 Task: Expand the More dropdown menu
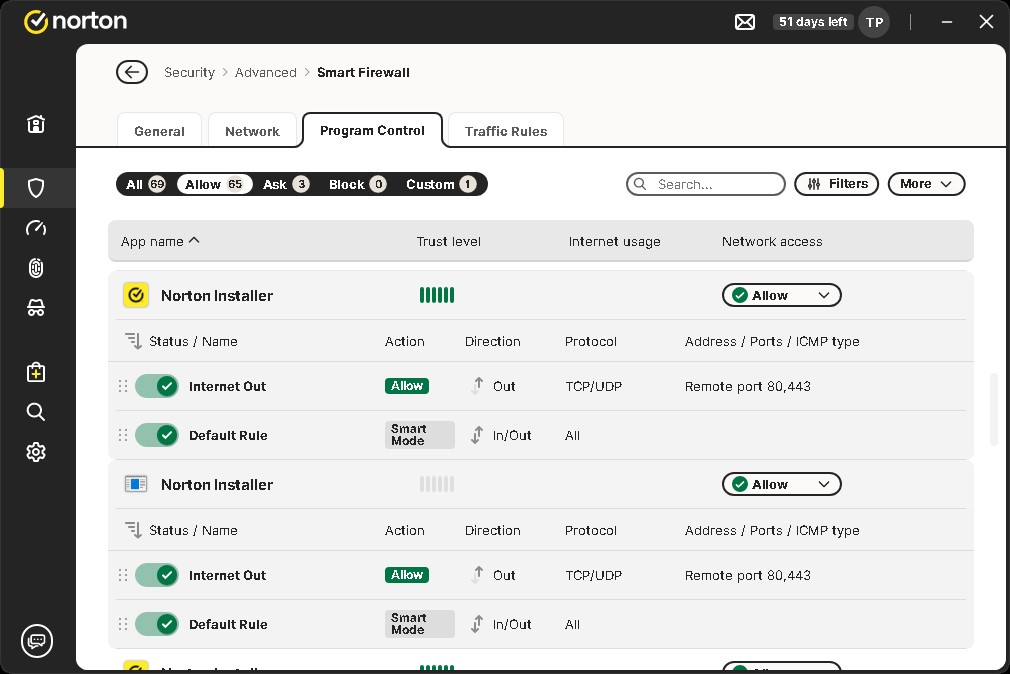pos(926,184)
